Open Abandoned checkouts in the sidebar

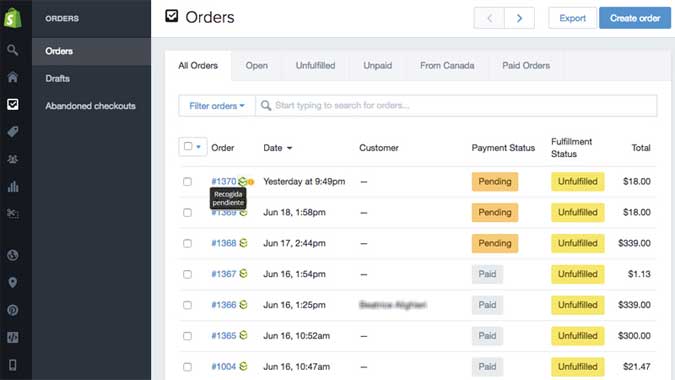[91, 106]
